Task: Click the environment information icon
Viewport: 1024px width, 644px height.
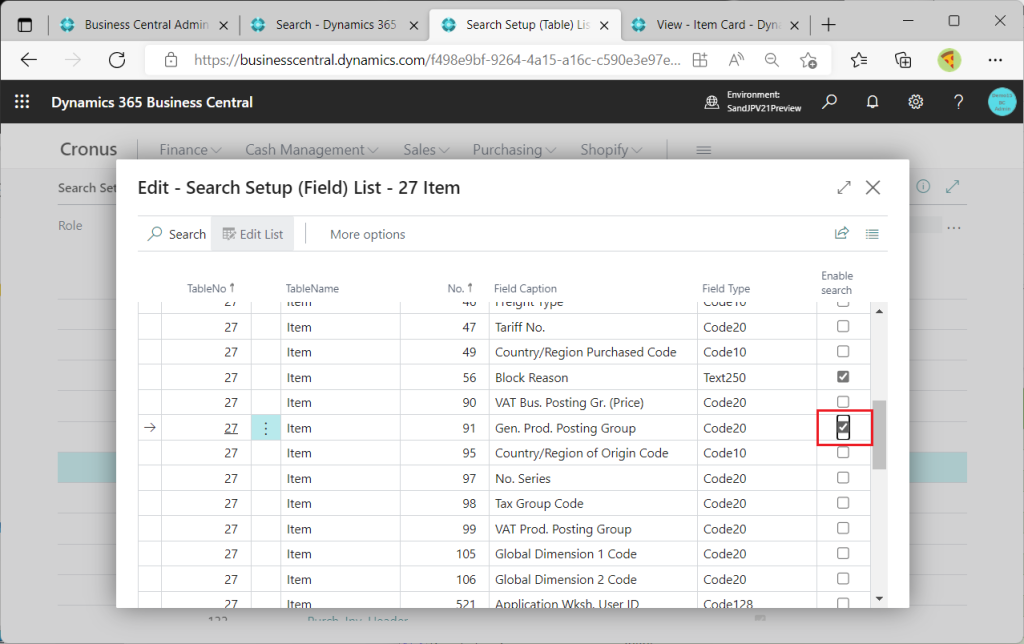Action: (x=712, y=102)
